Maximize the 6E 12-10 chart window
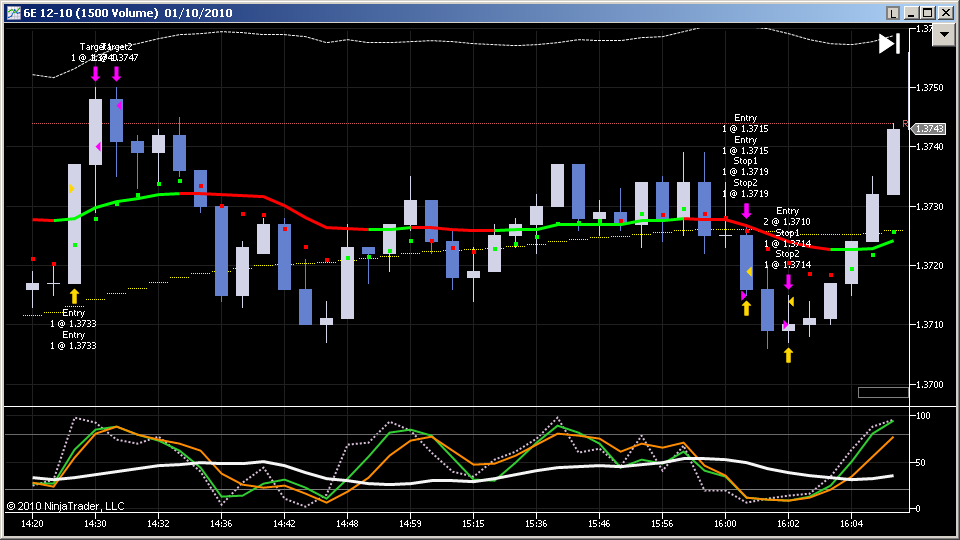The image size is (960, 540). point(928,13)
